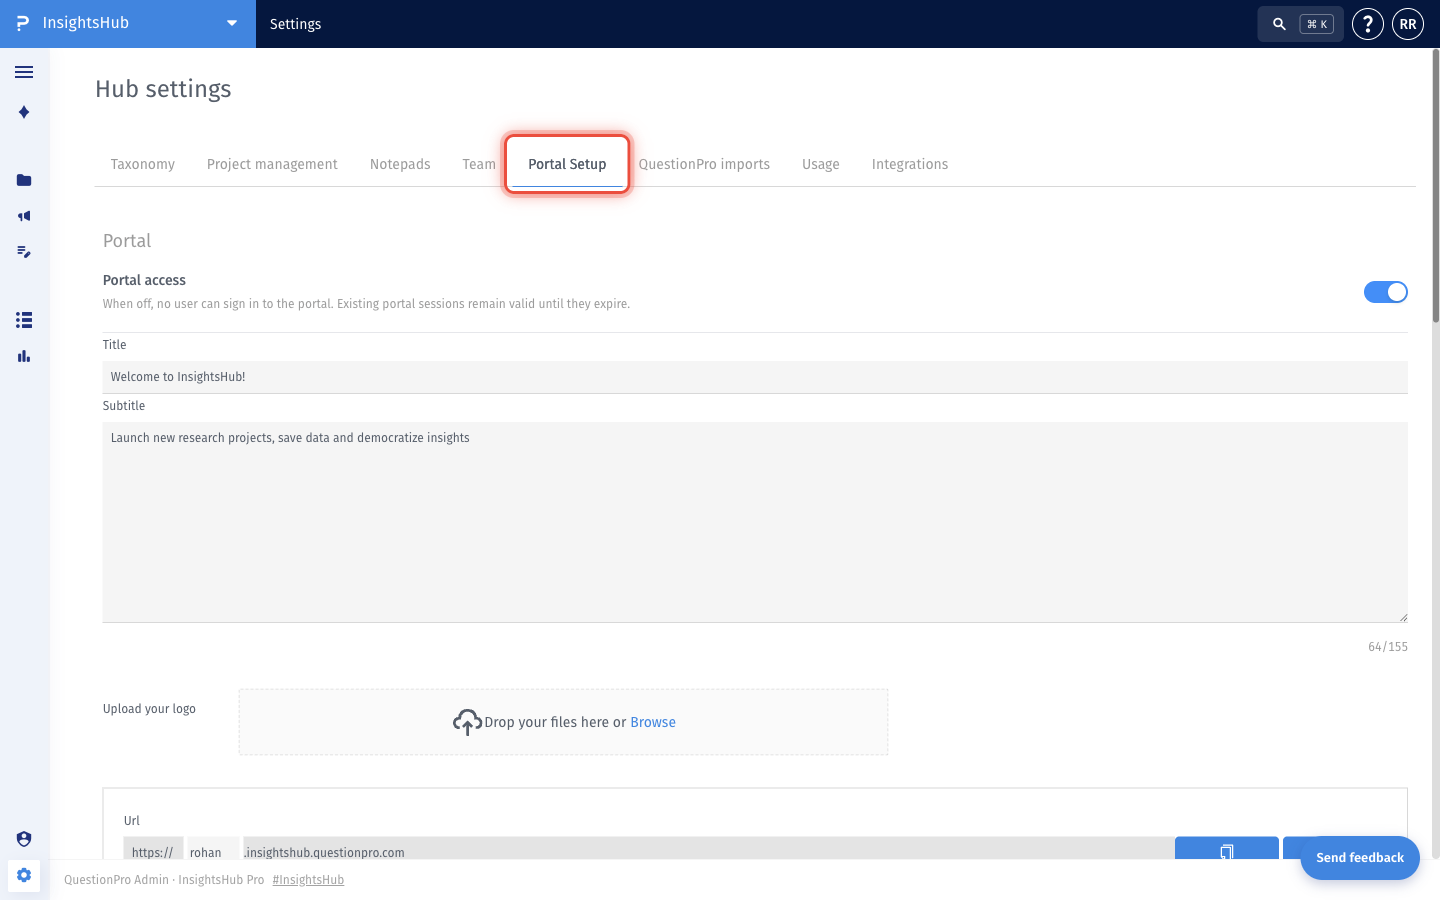Select the Portal Setup tab
Viewport: 1440px width, 900px height.
click(567, 164)
